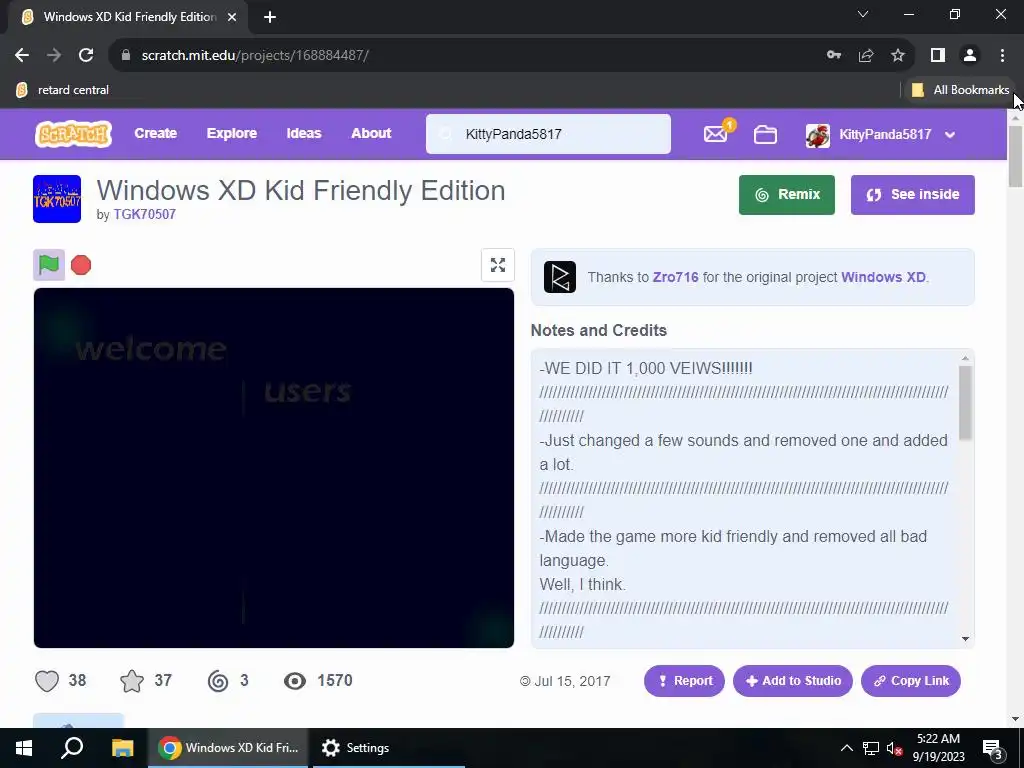The height and width of the screenshot is (768, 1024).
Task: Open the network tray icon
Action: [871, 748]
